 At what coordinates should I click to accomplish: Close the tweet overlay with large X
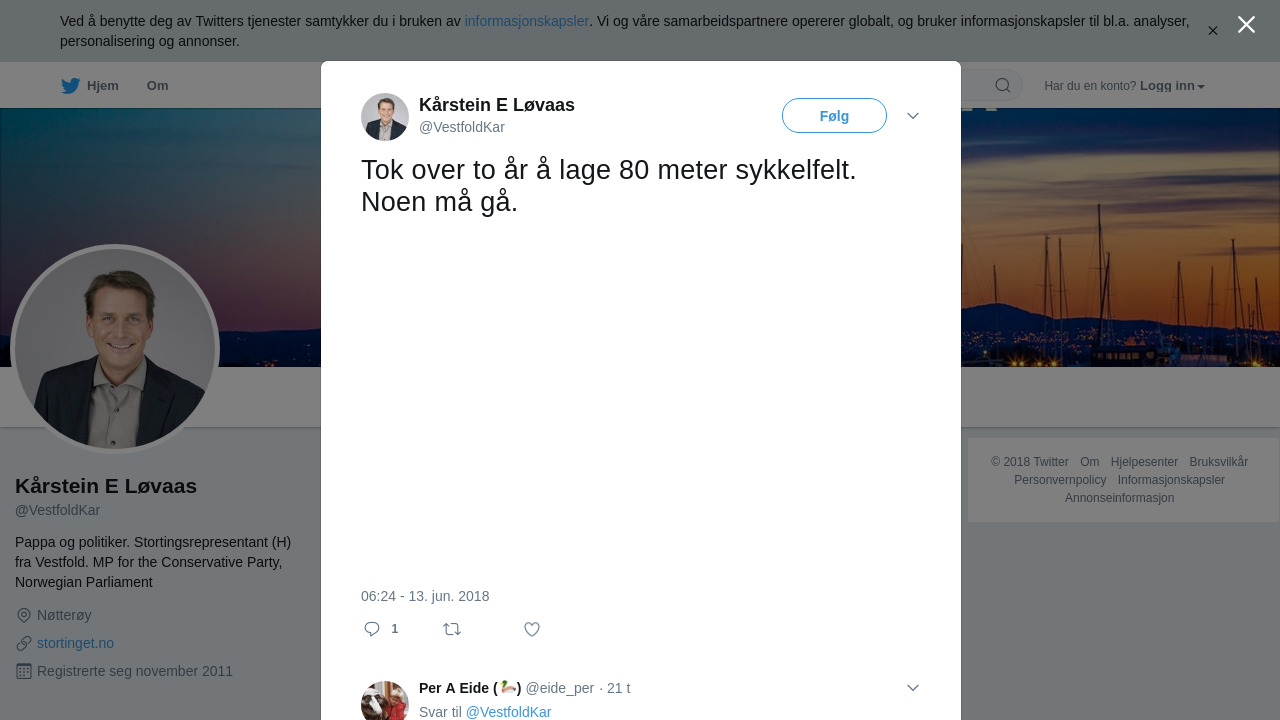1246,25
